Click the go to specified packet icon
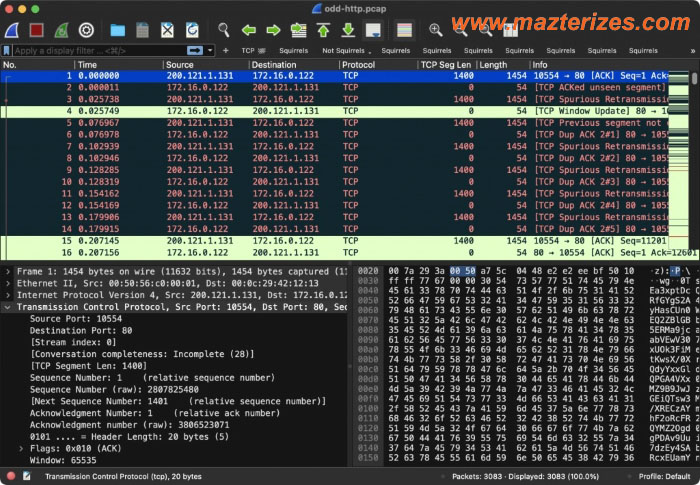 pyautogui.click(x=298, y=30)
